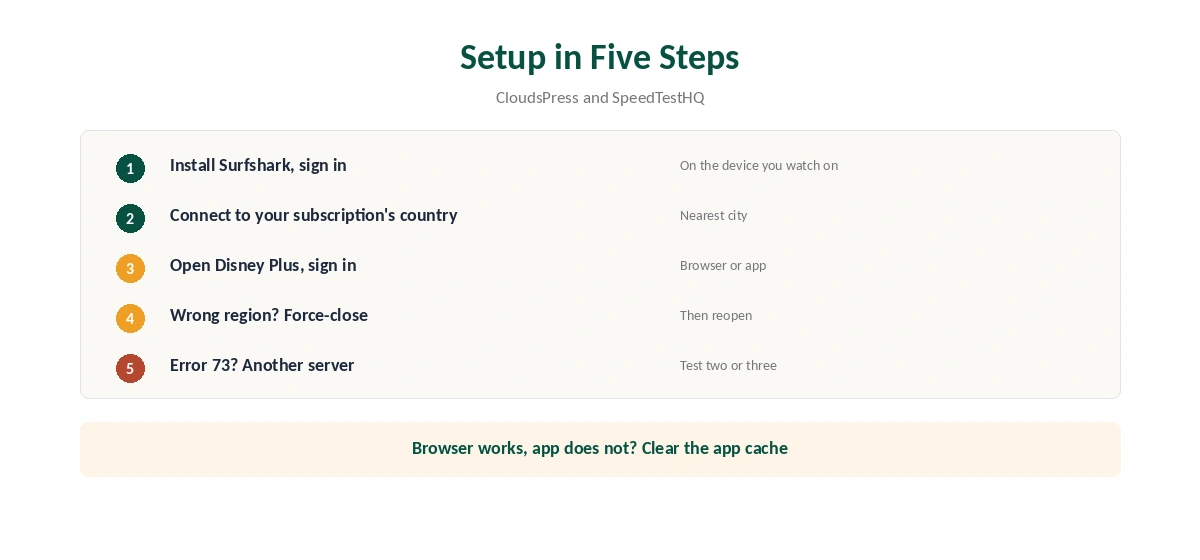Select the 'Setup in Five Steps' heading
The height and width of the screenshot is (560, 1200).
pyautogui.click(x=600, y=57)
